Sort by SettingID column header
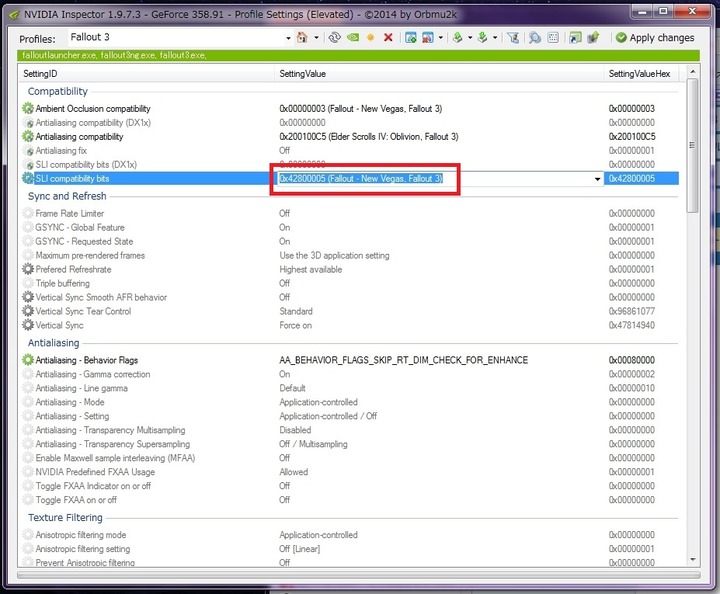The height and width of the screenshot is (594, 720). 146,73
